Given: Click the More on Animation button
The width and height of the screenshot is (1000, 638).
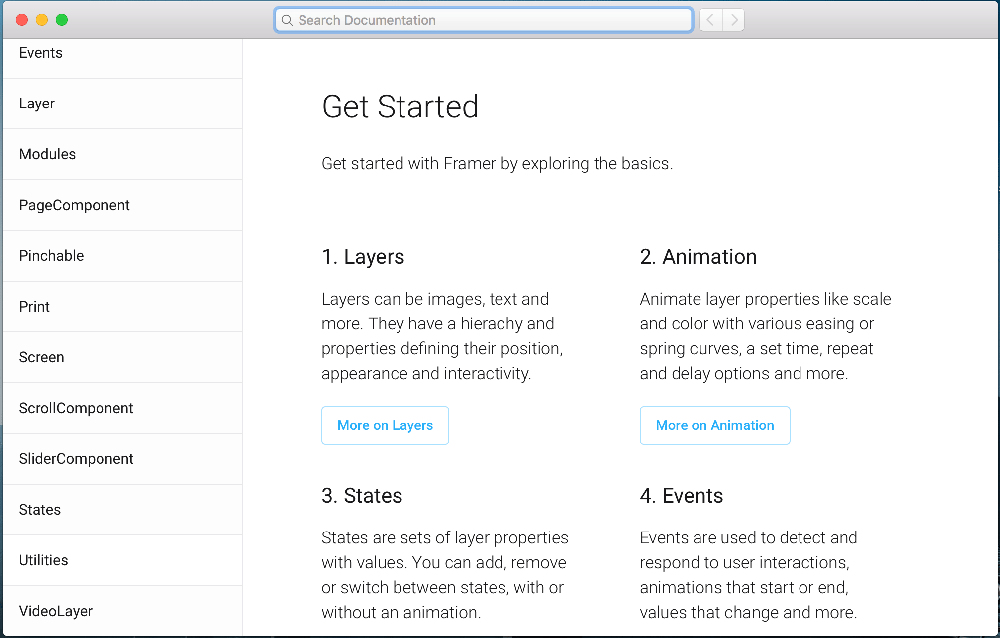Looking at the screenshot, I should (x=715, y=425).
